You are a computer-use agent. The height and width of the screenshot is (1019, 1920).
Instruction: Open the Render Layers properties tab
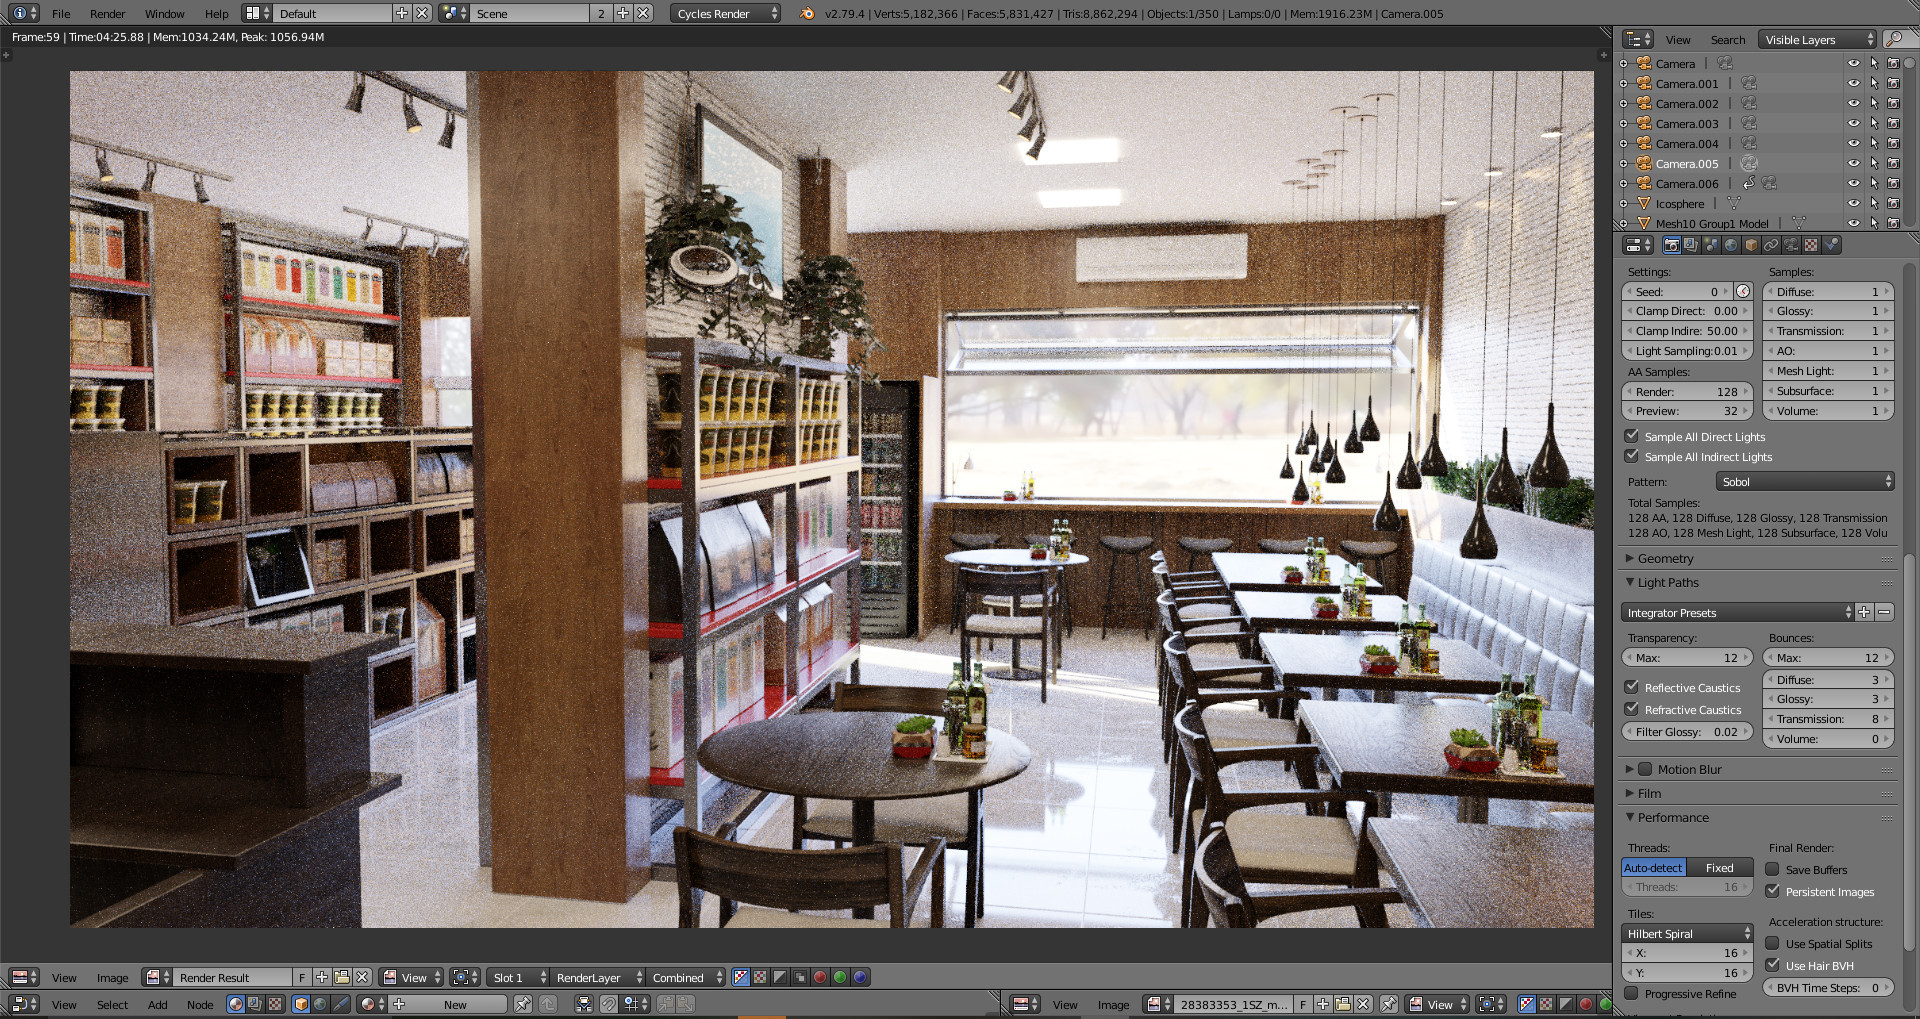1690,244
